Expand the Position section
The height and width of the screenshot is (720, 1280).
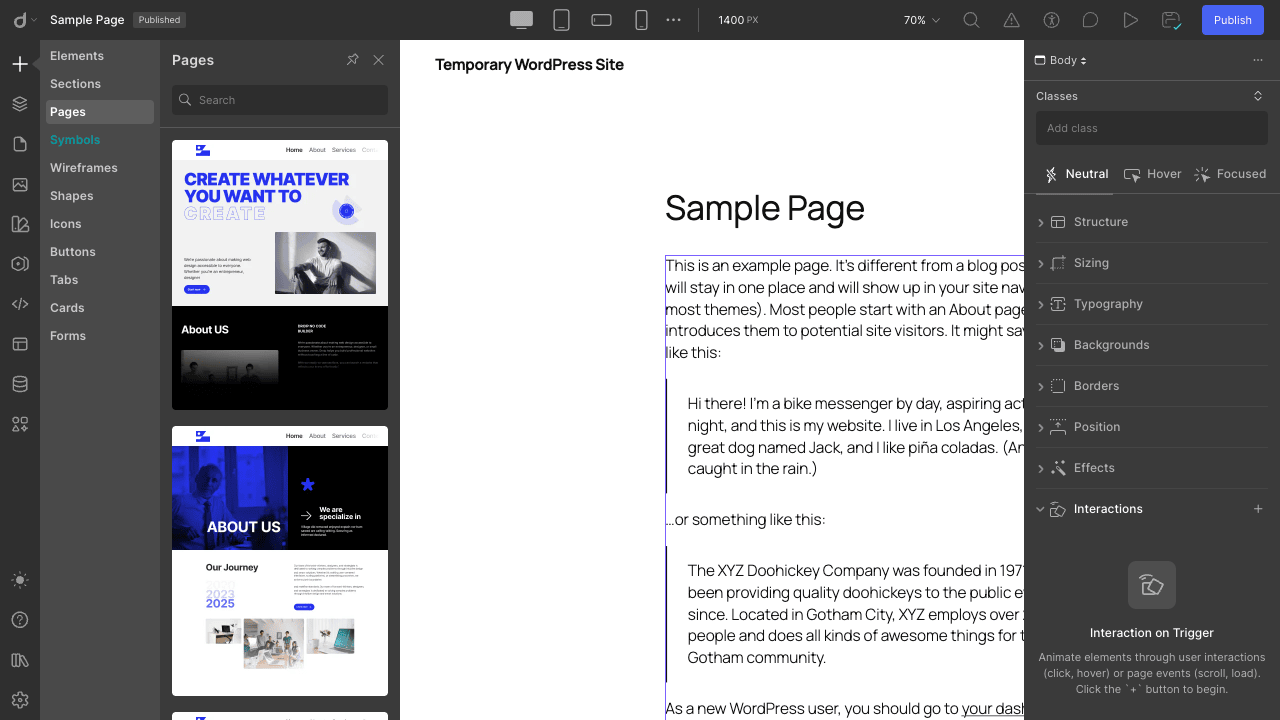1152,427
